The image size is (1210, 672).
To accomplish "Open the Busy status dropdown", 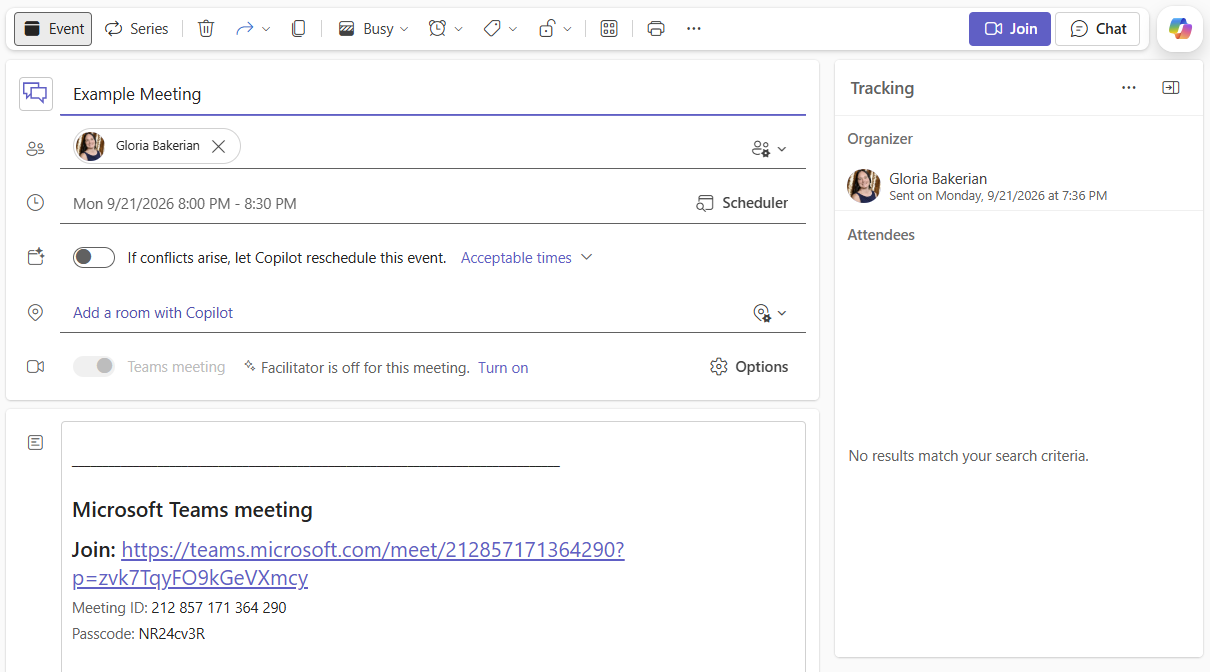I will point(374,29).
